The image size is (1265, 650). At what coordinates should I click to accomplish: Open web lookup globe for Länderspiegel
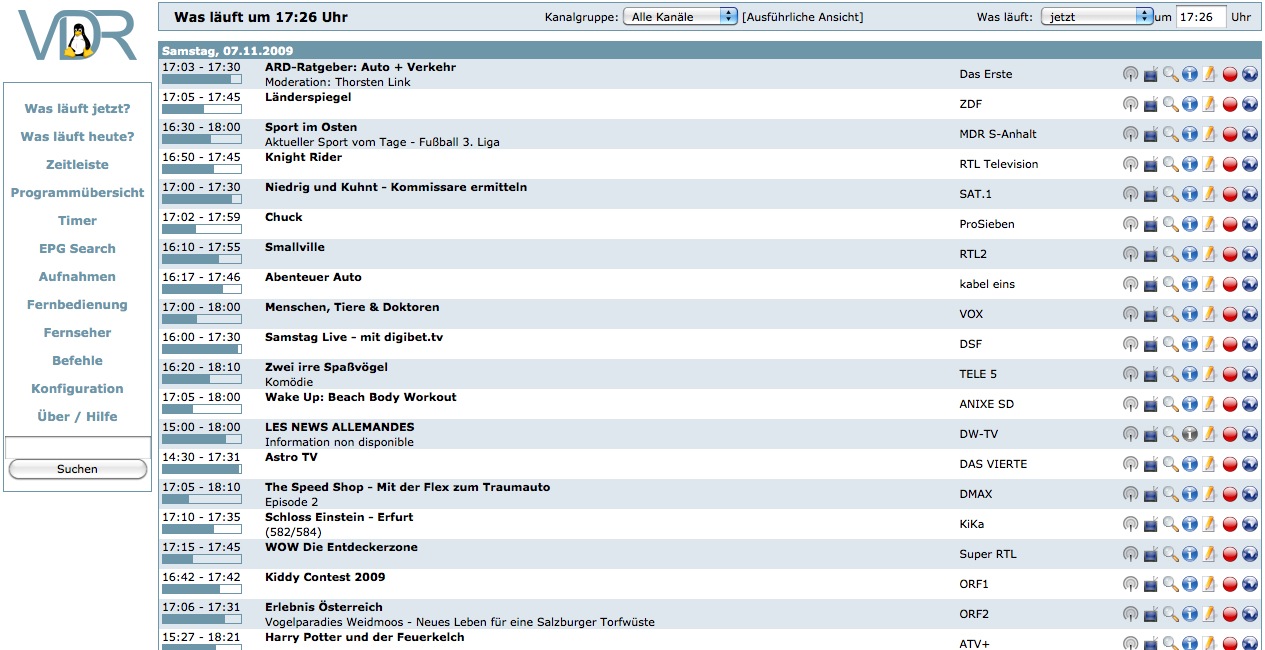(x=1250, y=104)
